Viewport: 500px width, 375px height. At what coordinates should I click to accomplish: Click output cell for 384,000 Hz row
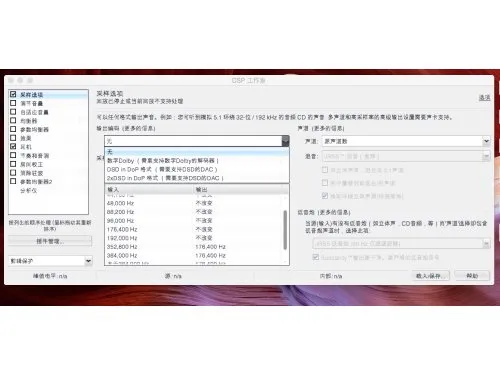(x=210, y=255)
